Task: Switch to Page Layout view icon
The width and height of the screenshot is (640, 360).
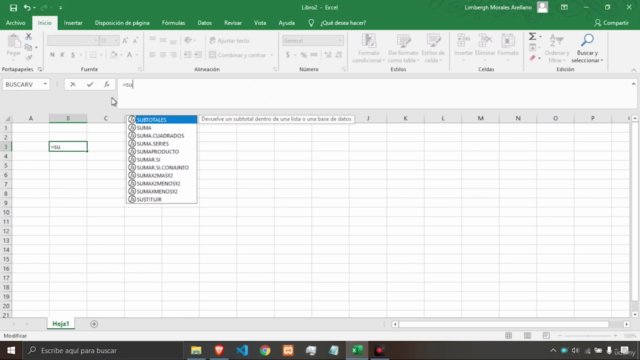Action: 527,336
